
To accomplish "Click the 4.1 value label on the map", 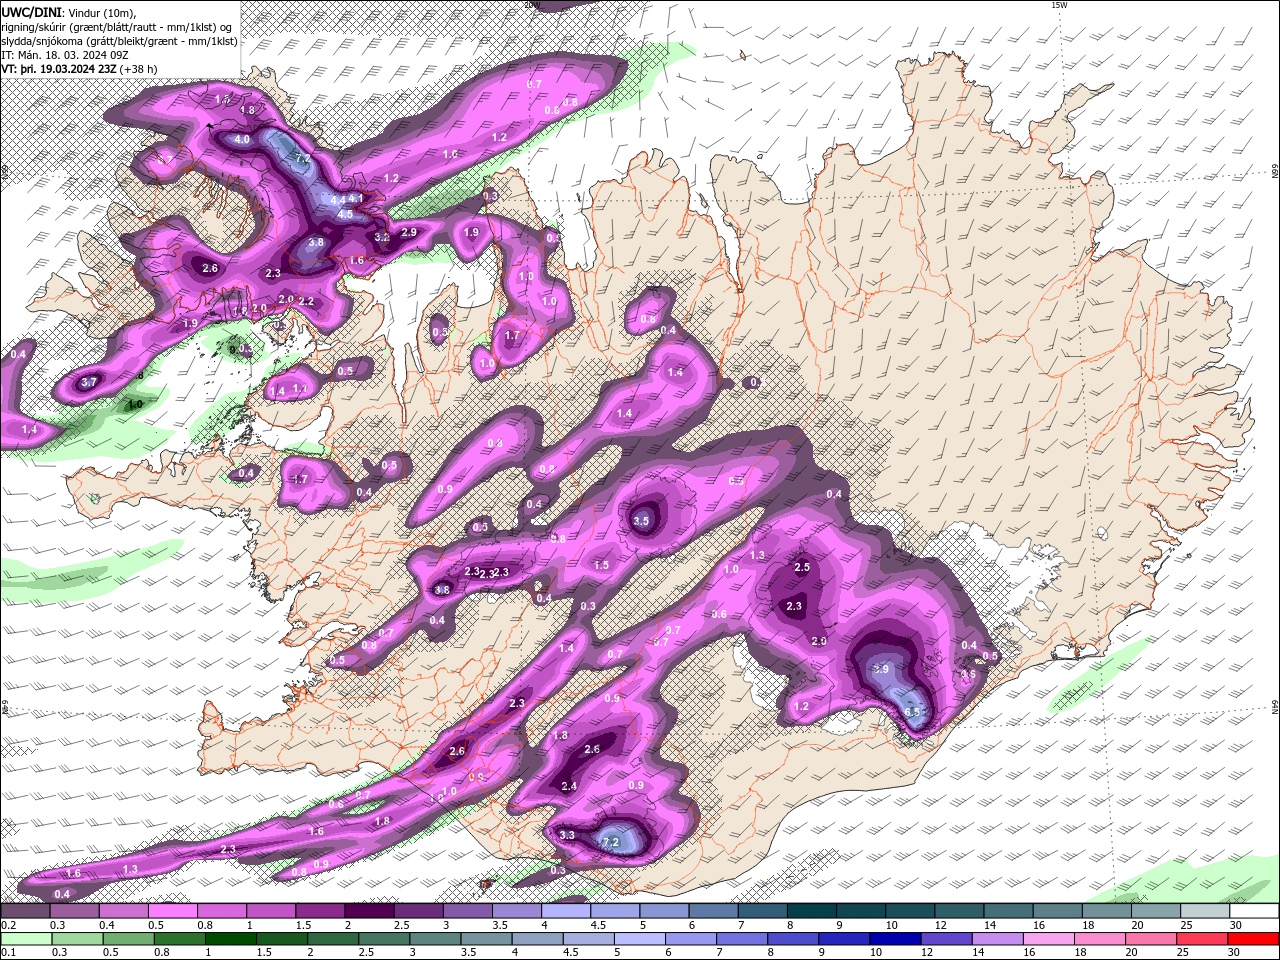I will coord(355,199).
